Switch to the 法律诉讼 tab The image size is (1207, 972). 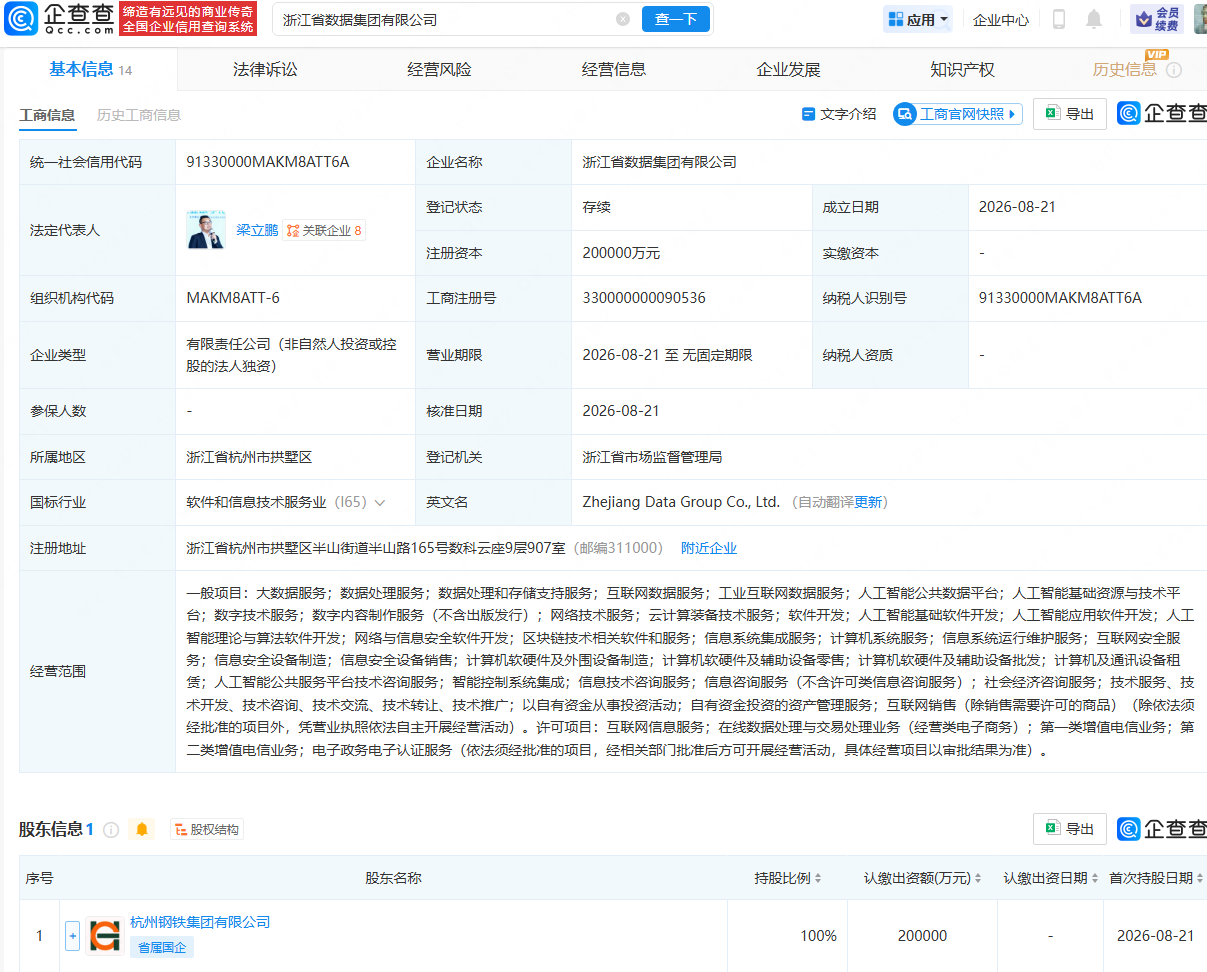265,69
